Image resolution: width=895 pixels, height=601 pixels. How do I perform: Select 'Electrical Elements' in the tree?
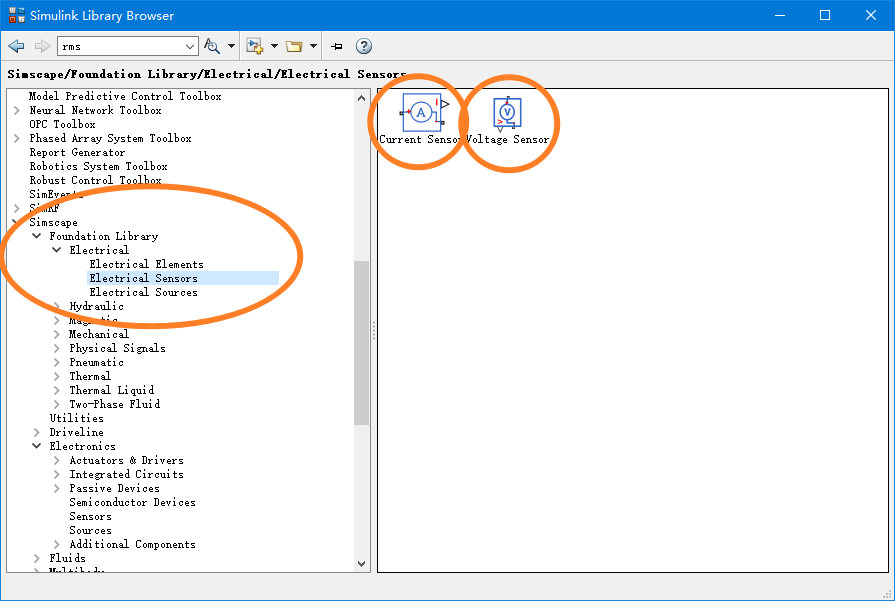(146, 264)
